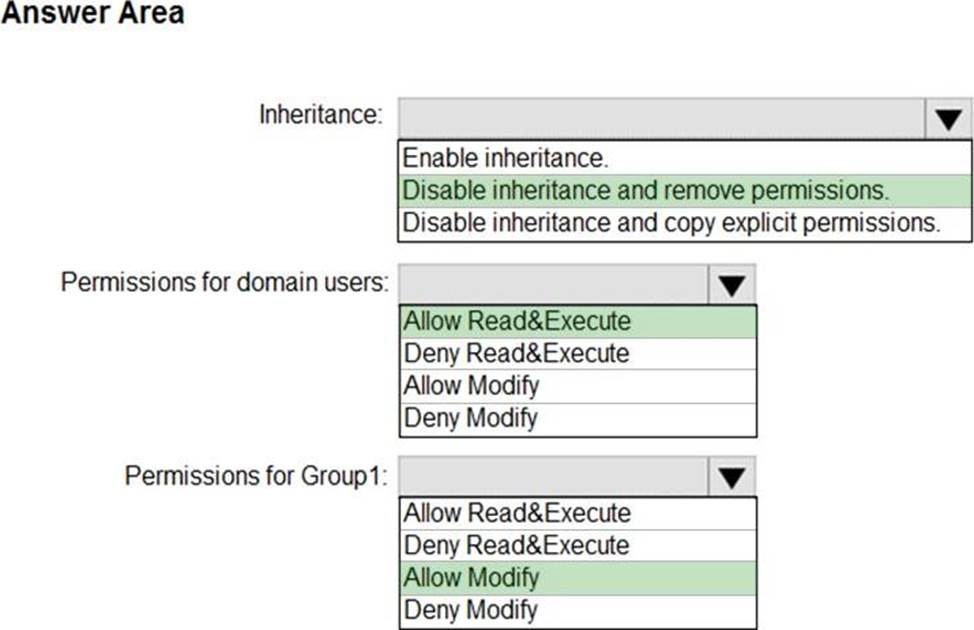Image resolution: width=974 pixels, height=630 pixels.
Task: Click the 'Permissions for domain users:' label
Action: [225, 282]
